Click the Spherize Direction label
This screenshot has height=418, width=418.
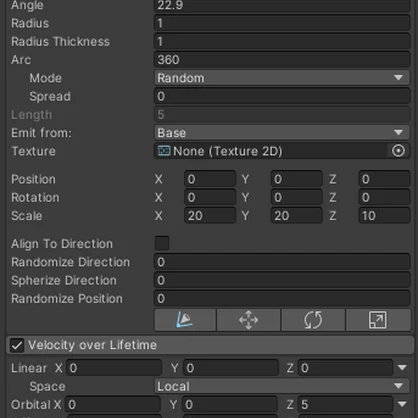(64, 280)
